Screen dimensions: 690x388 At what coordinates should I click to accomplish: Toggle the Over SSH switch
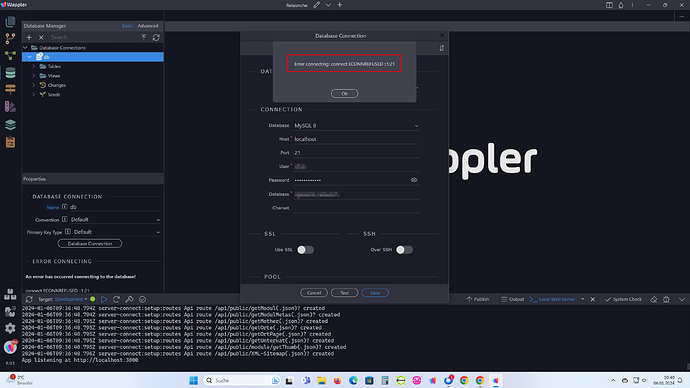[x=404, y=250]
